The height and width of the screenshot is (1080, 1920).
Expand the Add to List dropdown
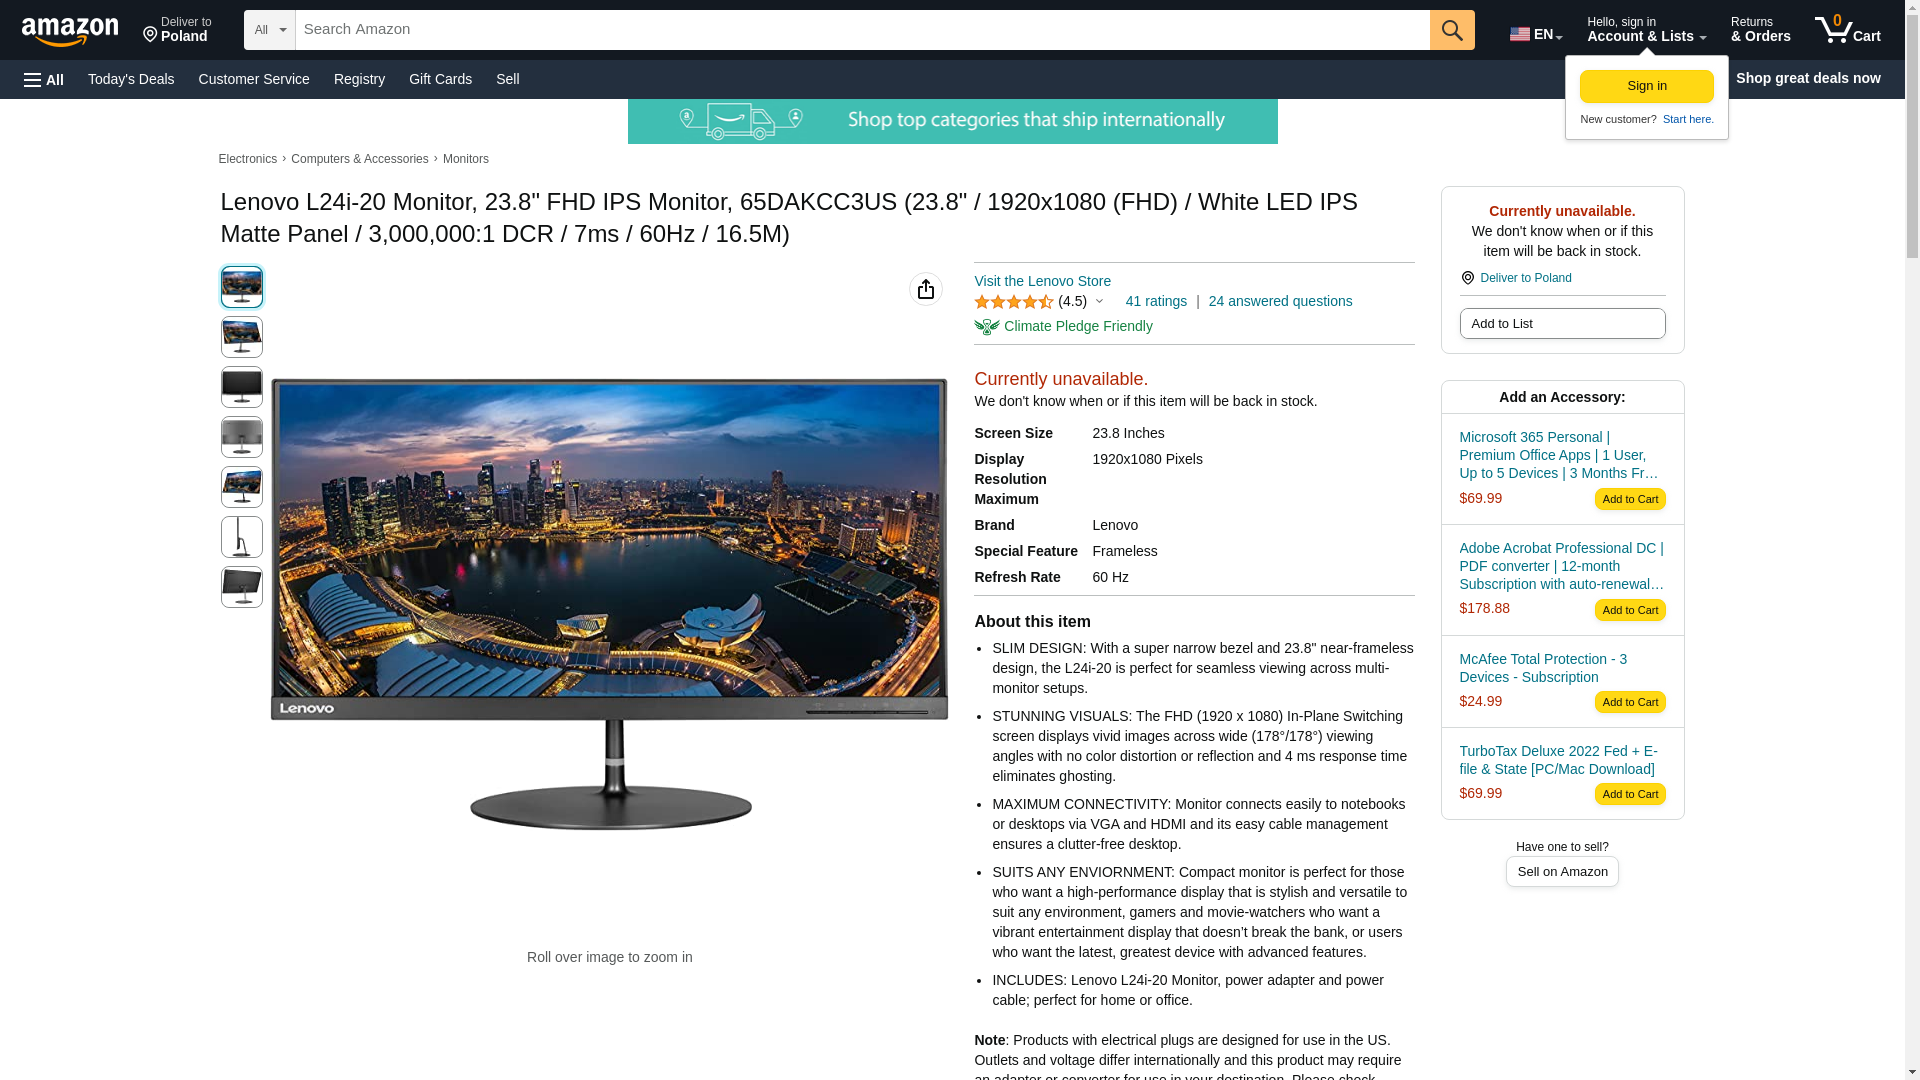pos(1562,323)
